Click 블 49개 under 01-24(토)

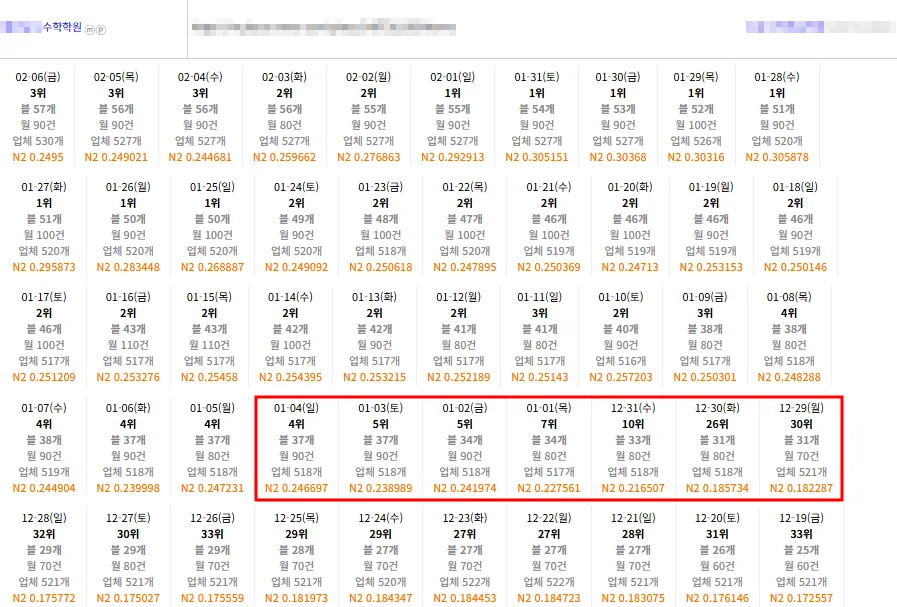pyautogui.click(x=296, y=219)
